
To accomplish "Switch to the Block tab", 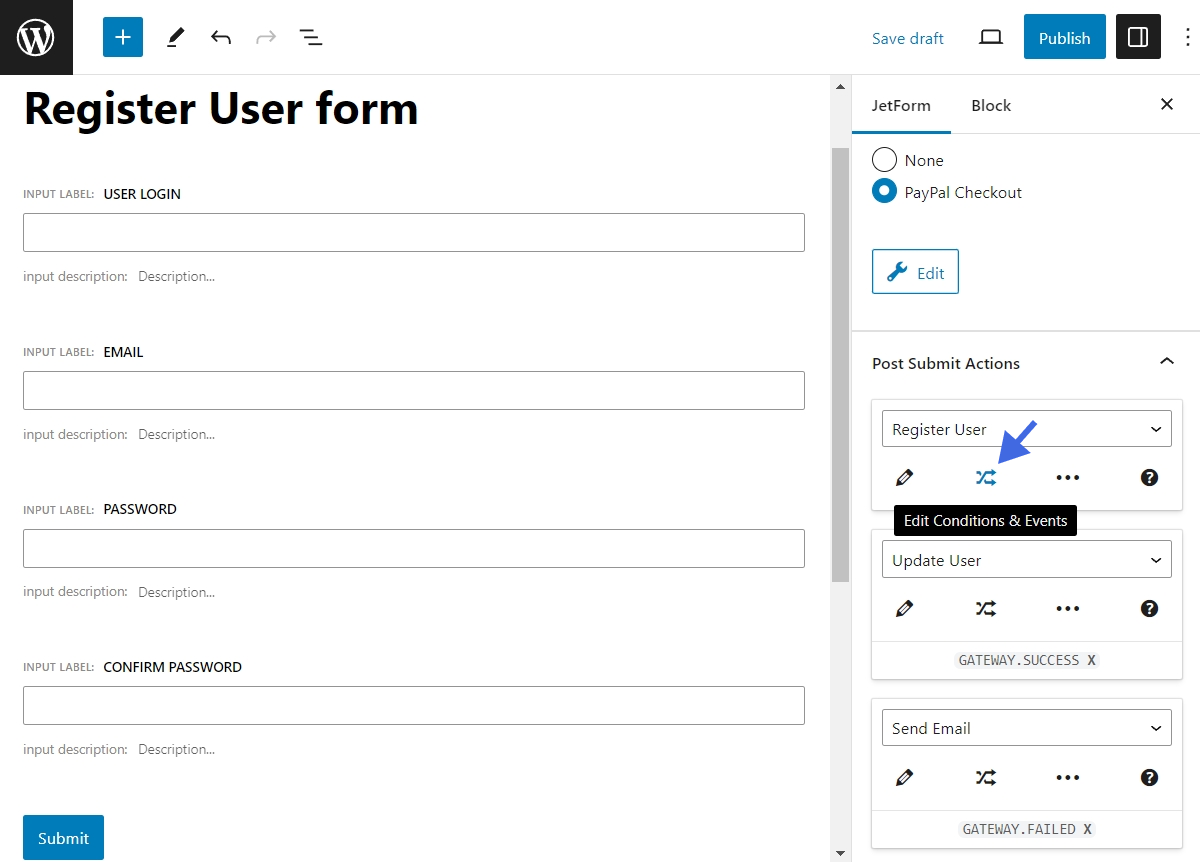I will tap(990, 104).
